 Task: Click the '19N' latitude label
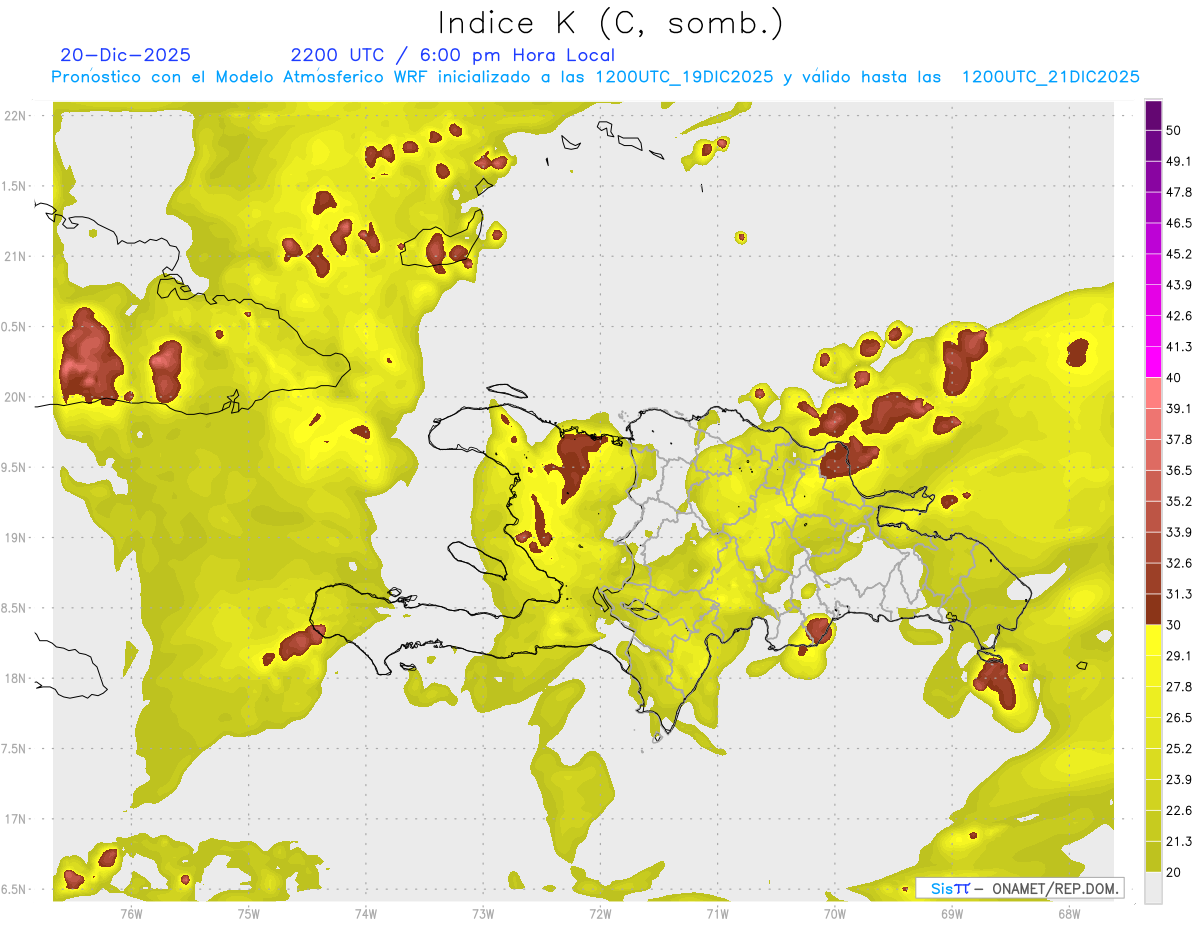17,537
